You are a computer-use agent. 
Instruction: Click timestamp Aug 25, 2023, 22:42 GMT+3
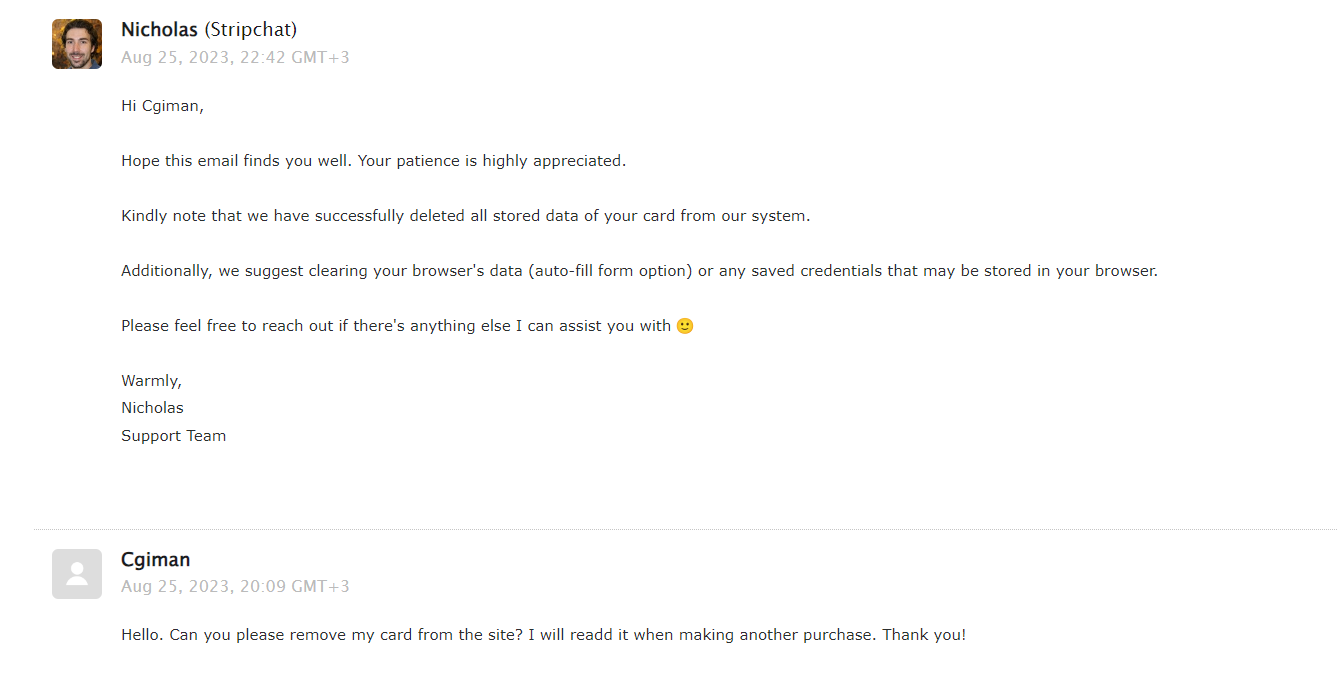[235, 58]
